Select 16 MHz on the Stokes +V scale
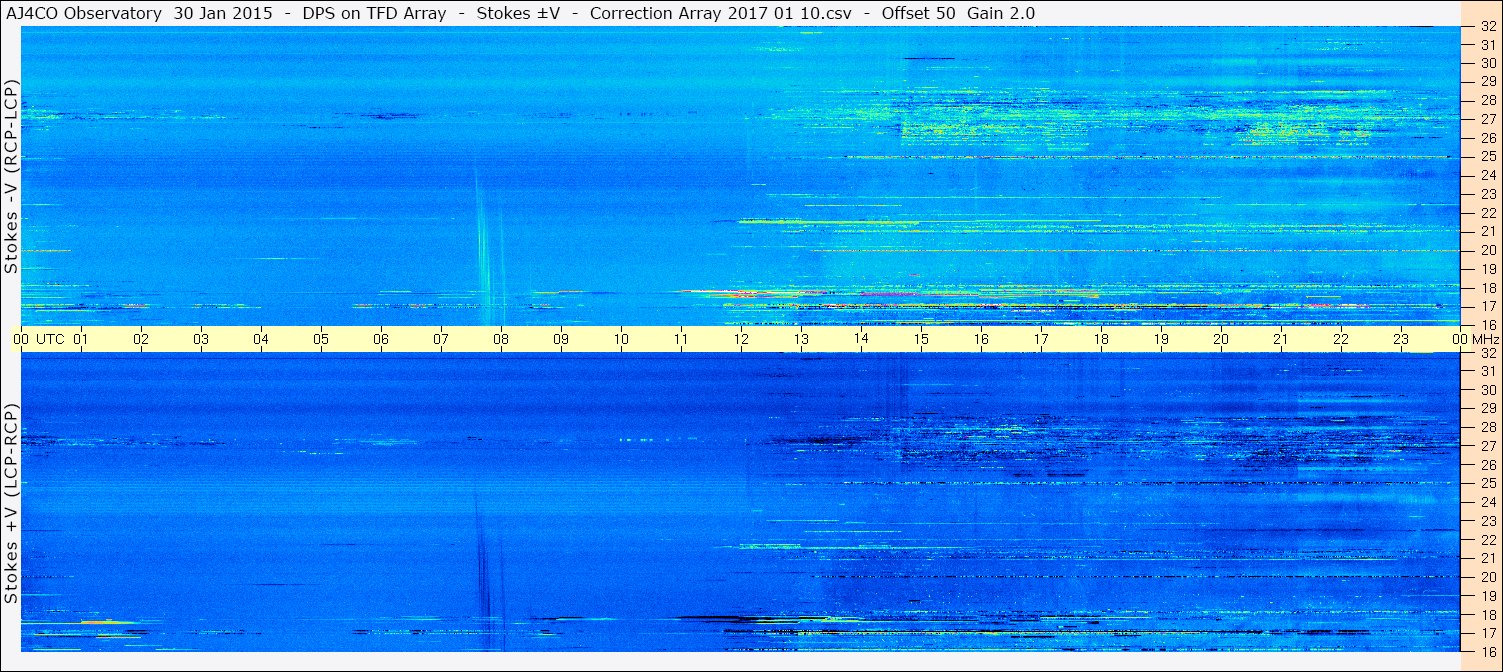This screenshot has width=1503, height=672. click(x=1487, y=651)
